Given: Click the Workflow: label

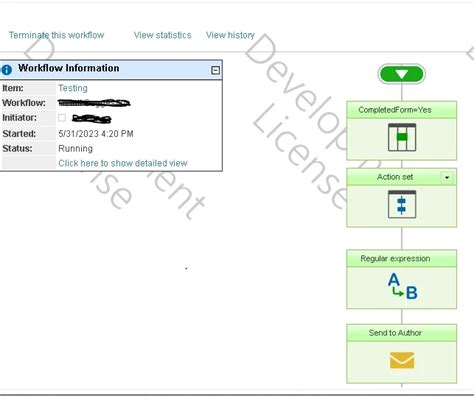Looking at the screenshot, I should coord(24,103).
